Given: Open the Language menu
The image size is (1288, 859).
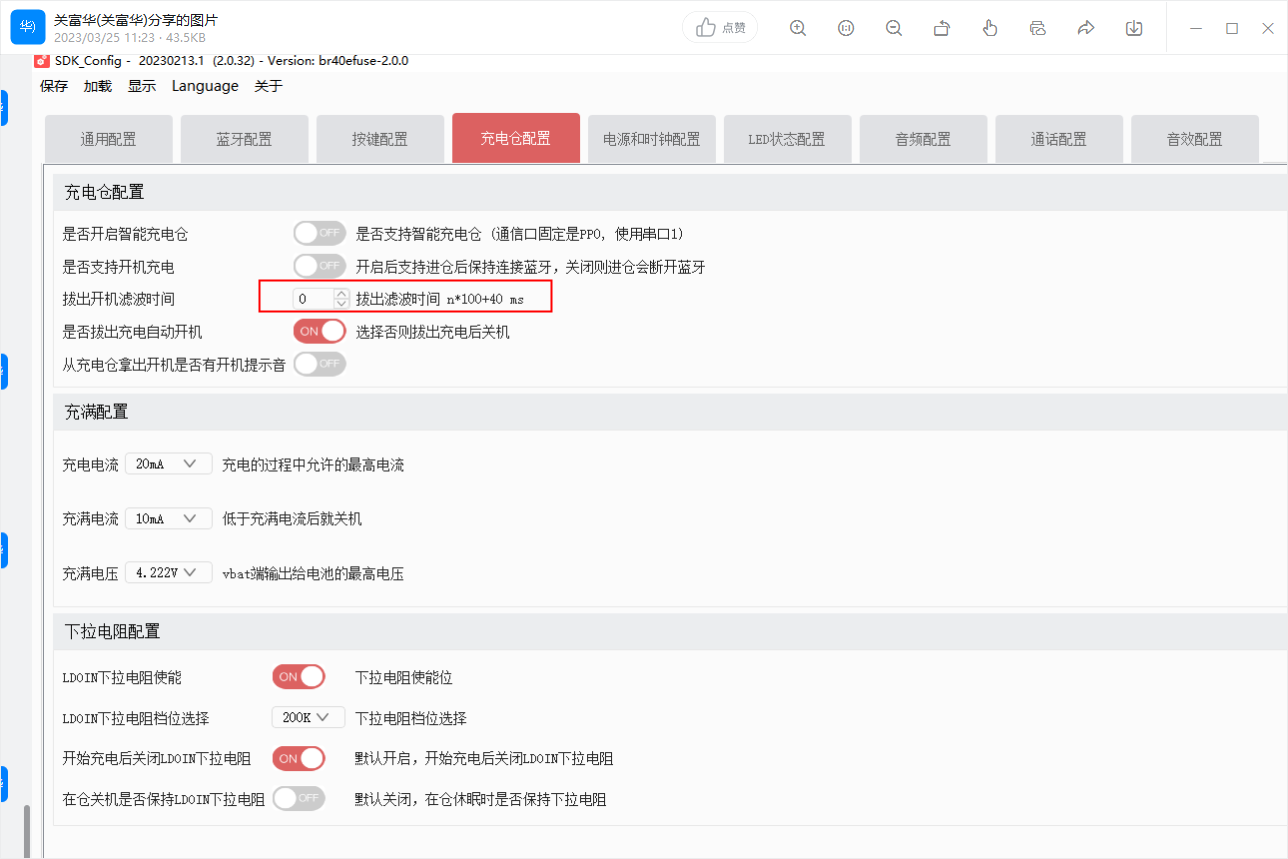Looking at the screenshot, I should click(205, 86).
